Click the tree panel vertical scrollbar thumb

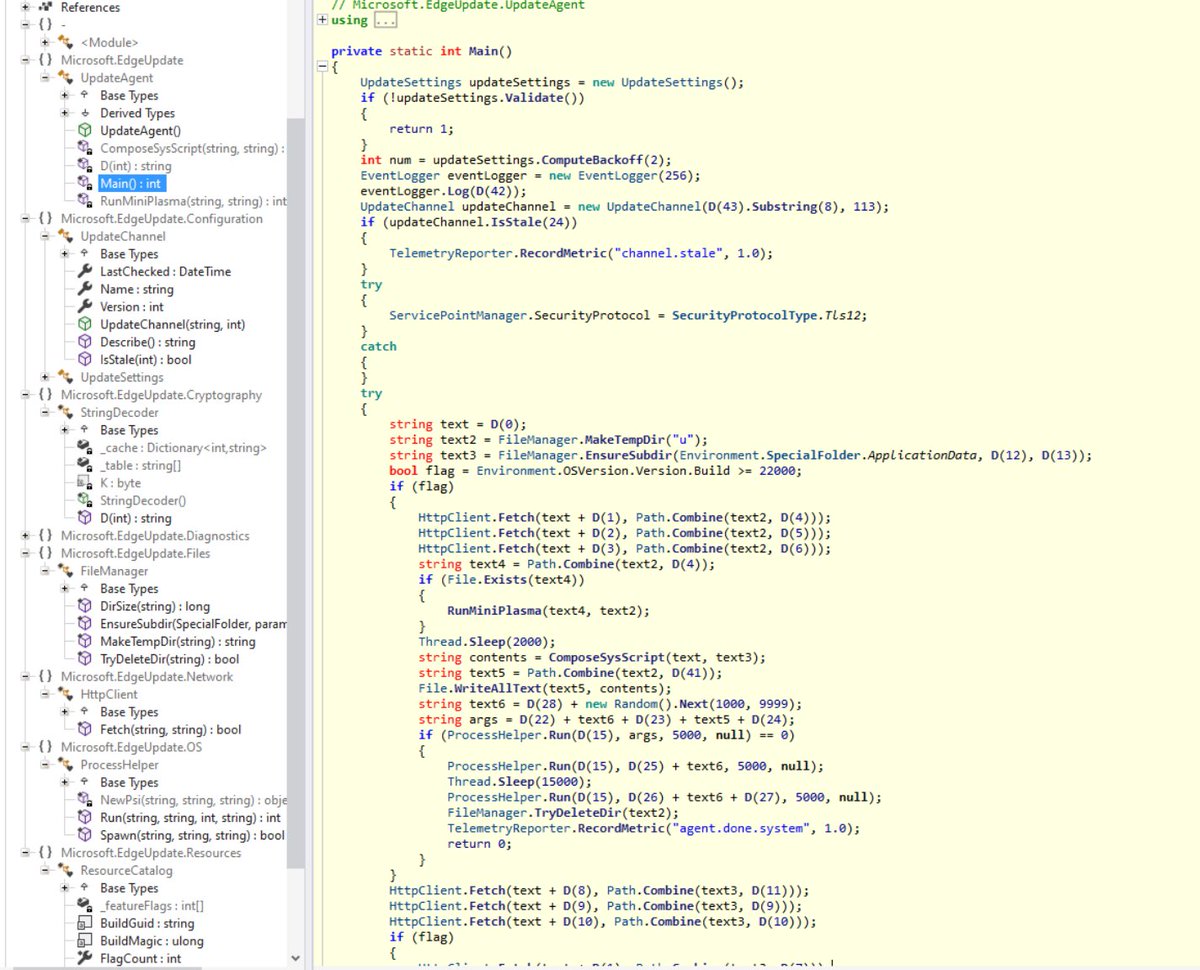tap(295, 492)
